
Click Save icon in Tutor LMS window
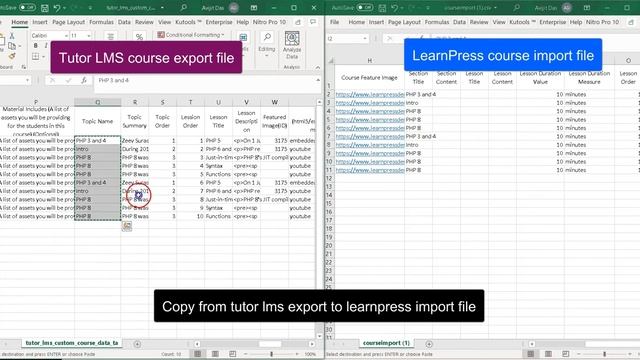click(x=45, y=8)
